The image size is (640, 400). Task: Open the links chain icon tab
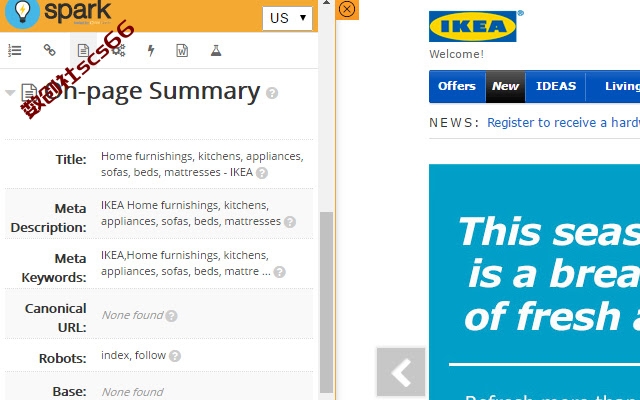[49, 50]
